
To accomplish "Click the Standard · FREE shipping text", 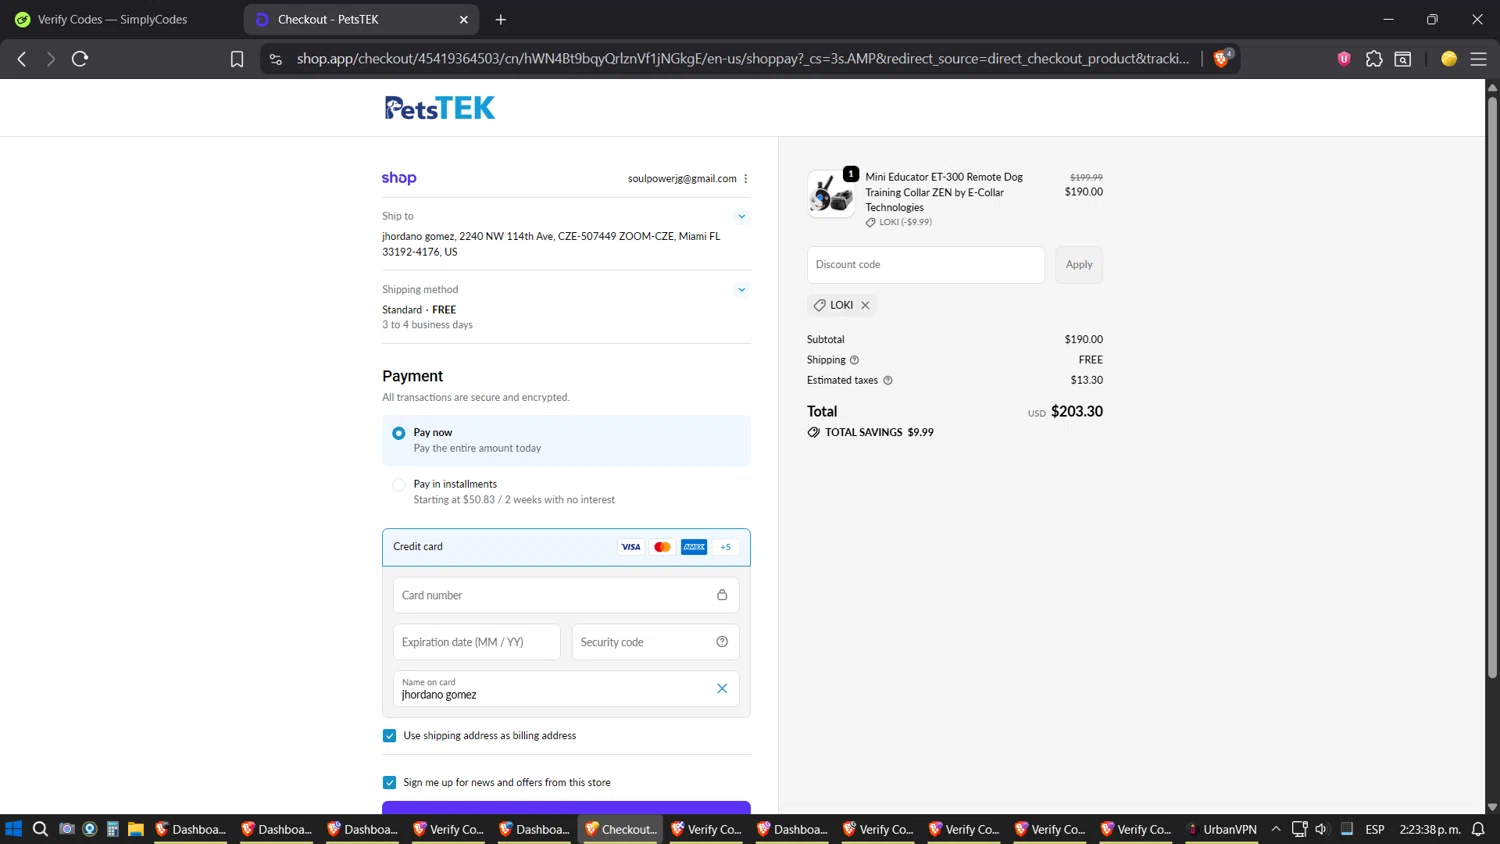I will pos(419,310).
